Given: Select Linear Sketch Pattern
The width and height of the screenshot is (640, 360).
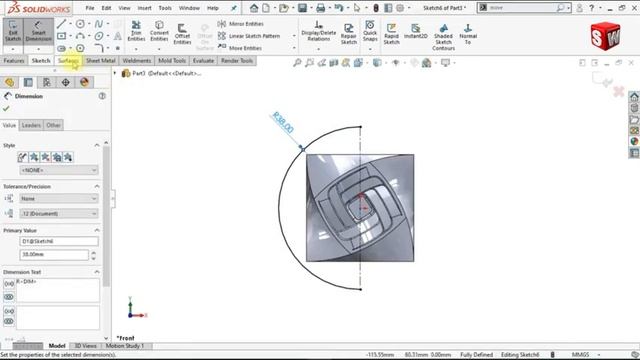Looking at the screenshot, I should tap(249, 36).
